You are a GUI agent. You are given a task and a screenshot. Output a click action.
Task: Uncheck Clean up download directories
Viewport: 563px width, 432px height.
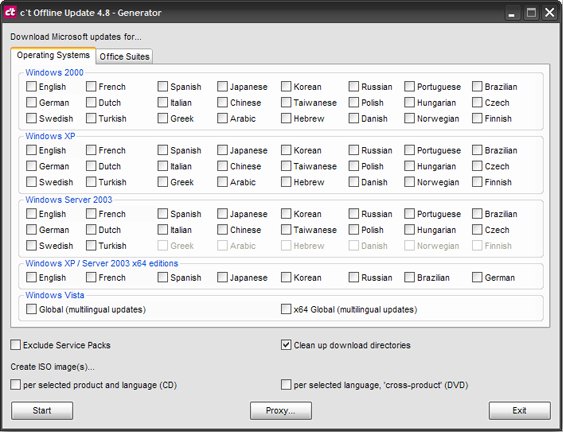click(286, 345)
